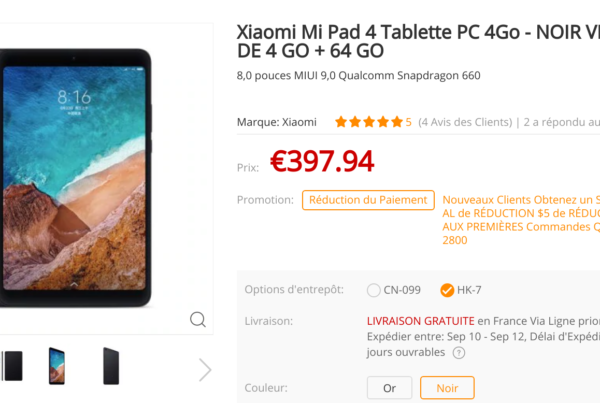Choose the Or color option

coord(390,388)
